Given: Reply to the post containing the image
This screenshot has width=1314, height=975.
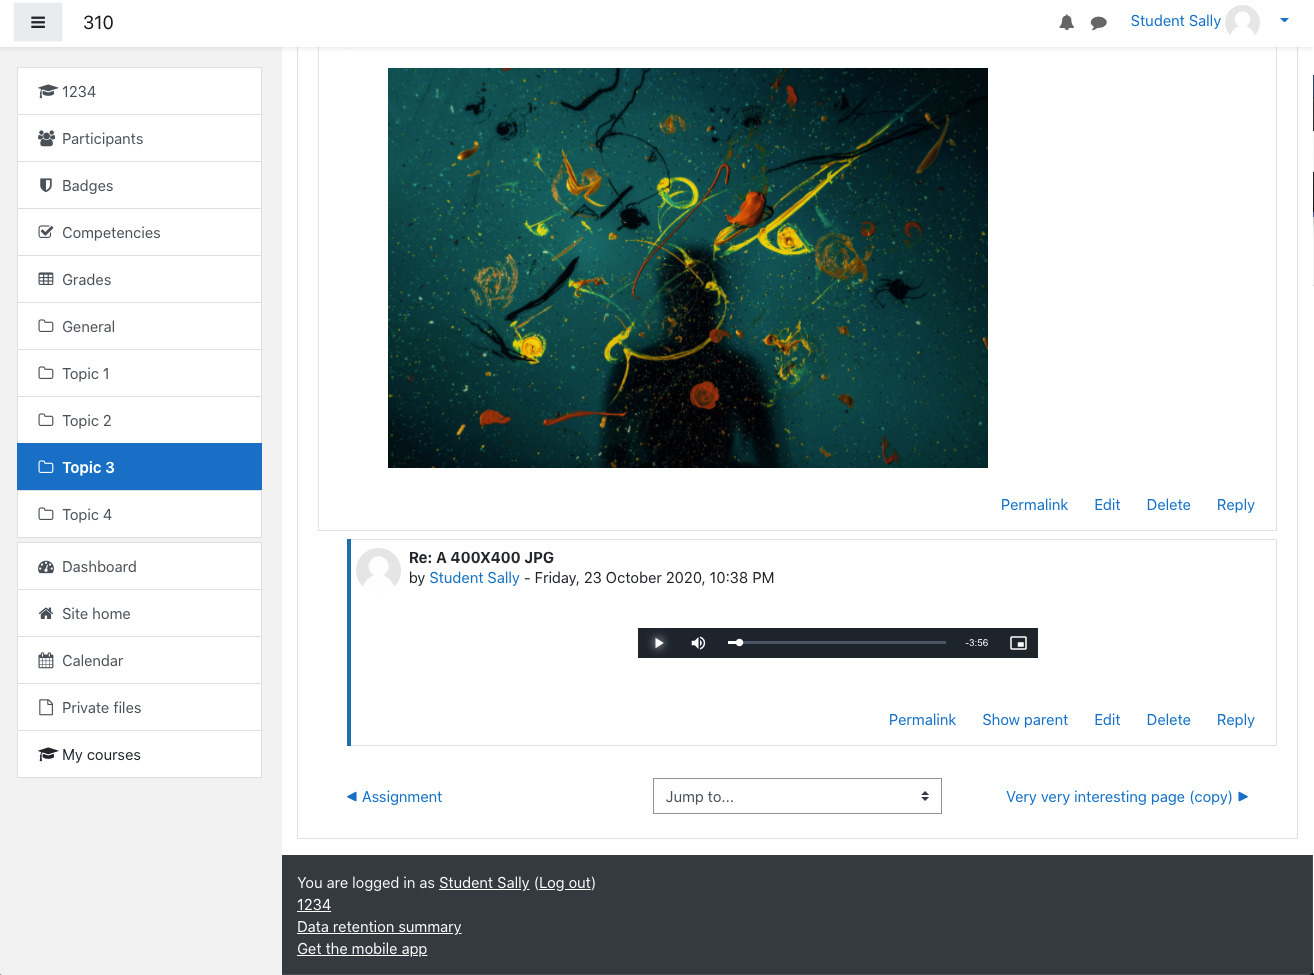Looking at the screenshot, I should pyautogui.click(x=1235, y=505).
